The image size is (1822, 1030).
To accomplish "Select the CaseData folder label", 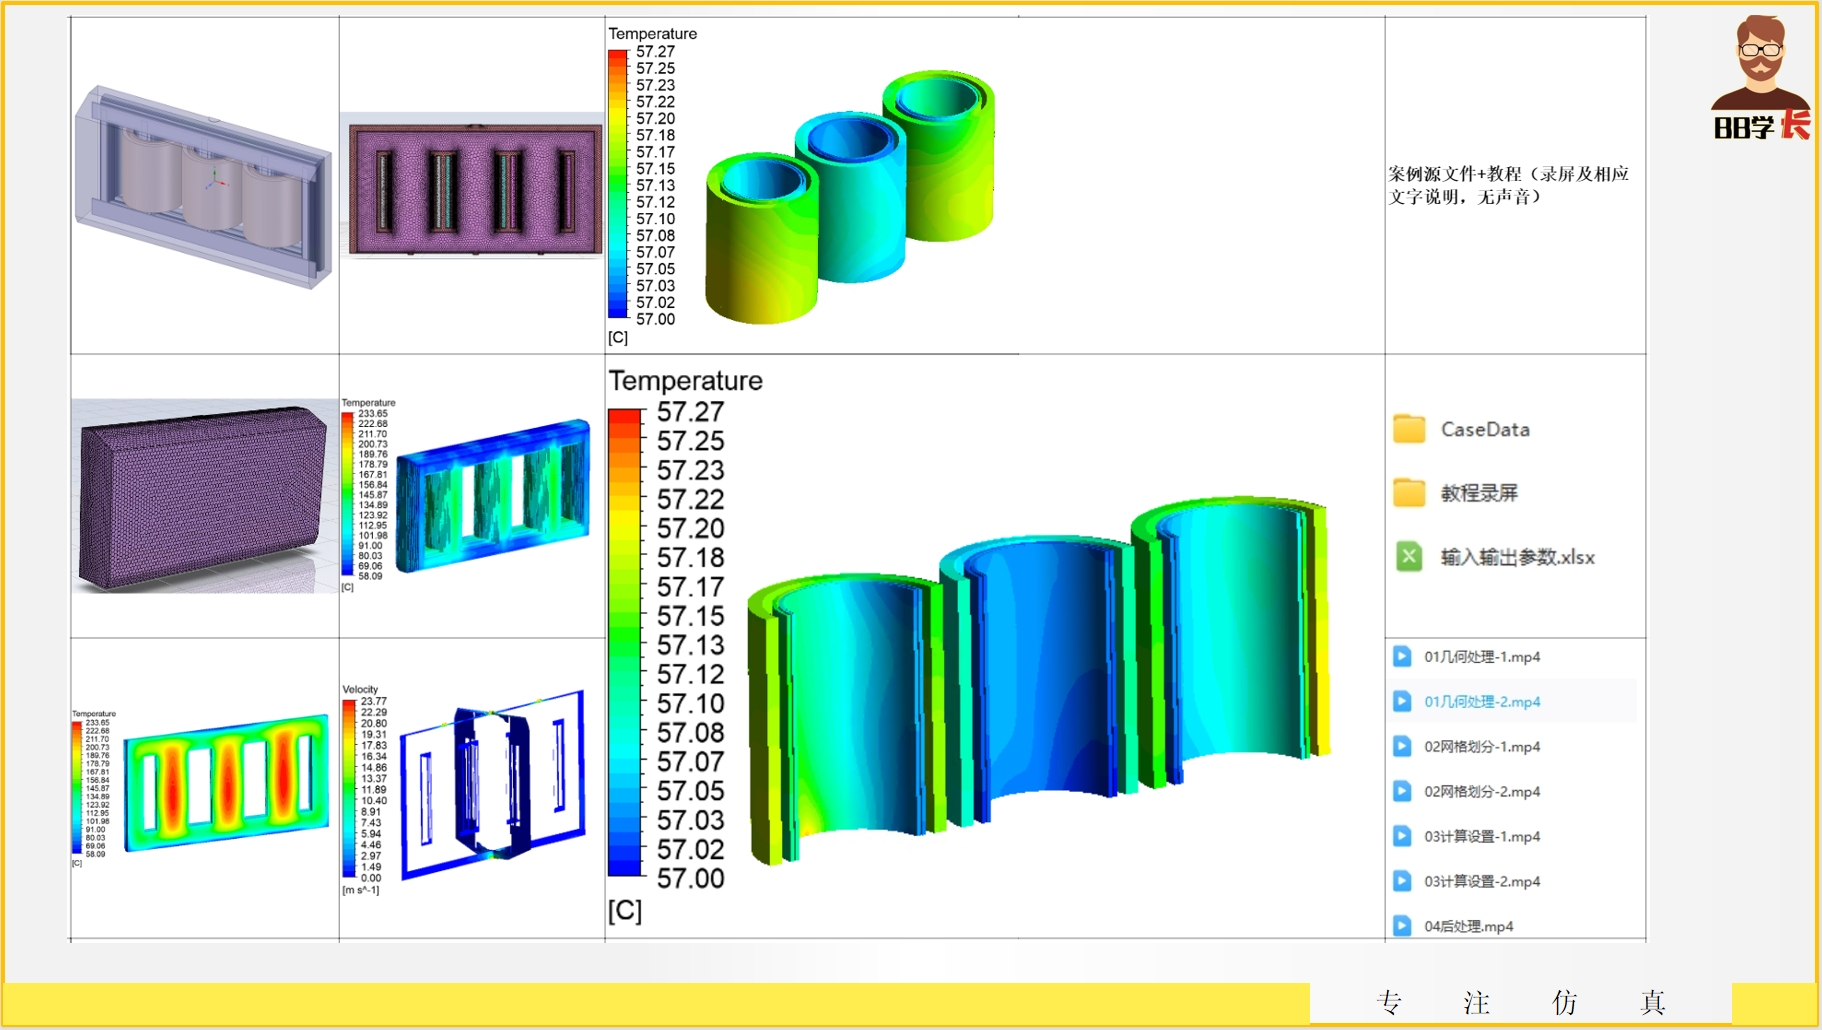I will [1485, 429].
